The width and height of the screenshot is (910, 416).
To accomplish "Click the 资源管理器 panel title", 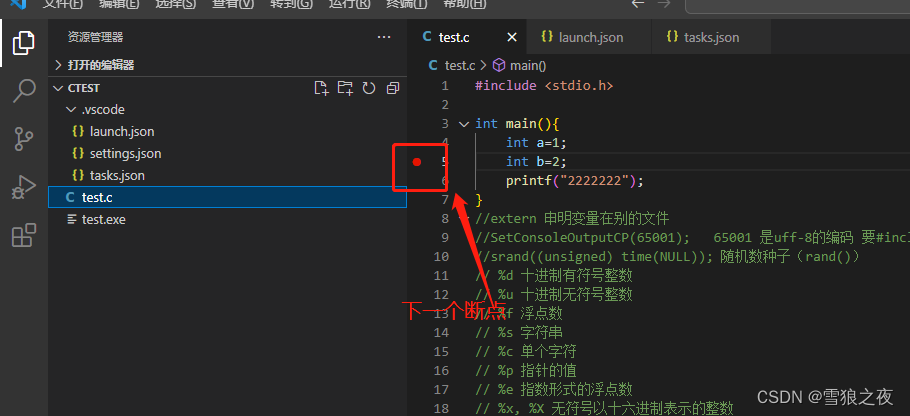I will click(x=95, y=37).
